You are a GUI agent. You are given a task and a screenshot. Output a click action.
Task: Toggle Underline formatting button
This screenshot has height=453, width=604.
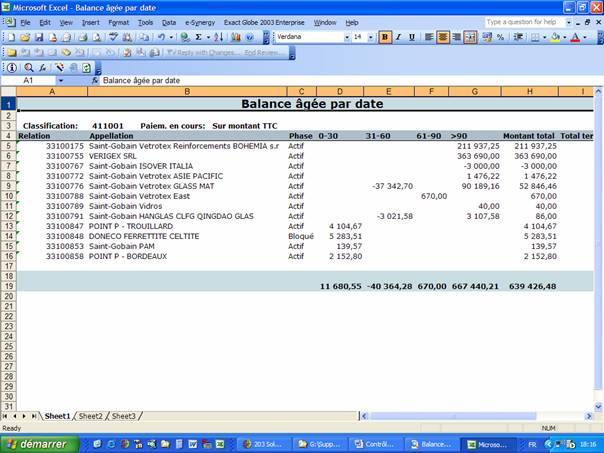pos(411,37)
